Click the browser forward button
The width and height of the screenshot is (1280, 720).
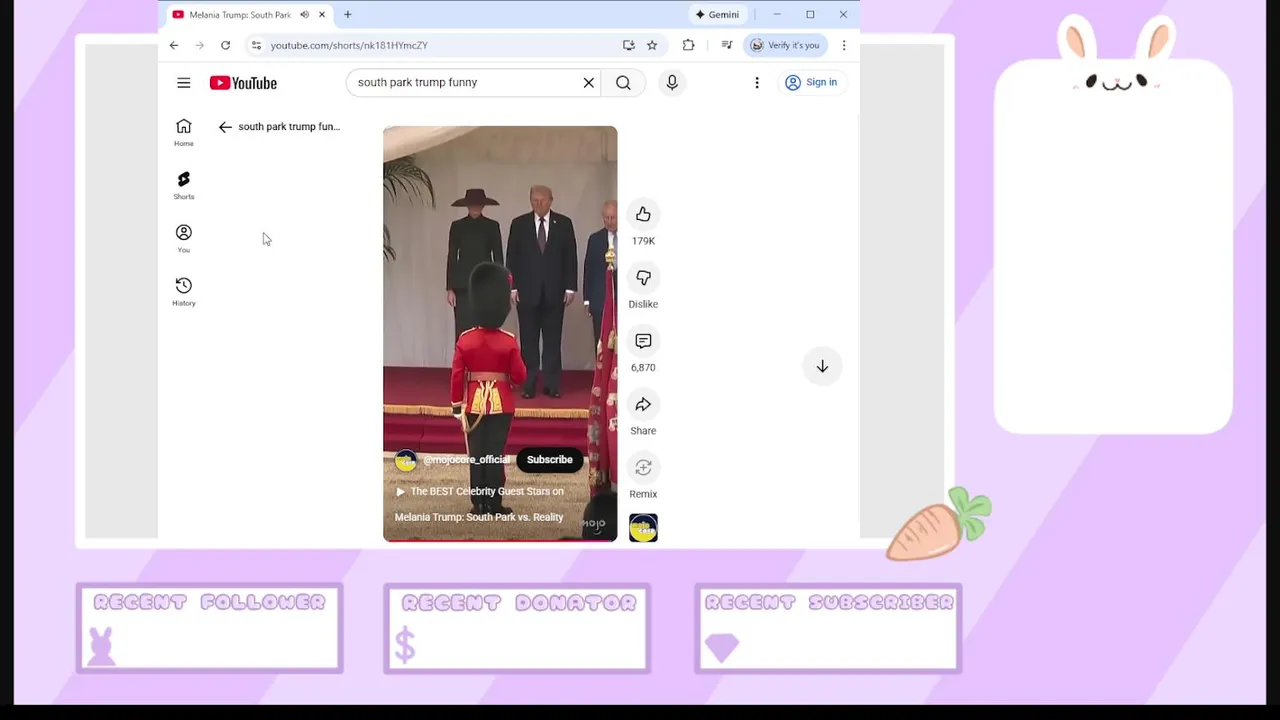(x=199, y=45)
